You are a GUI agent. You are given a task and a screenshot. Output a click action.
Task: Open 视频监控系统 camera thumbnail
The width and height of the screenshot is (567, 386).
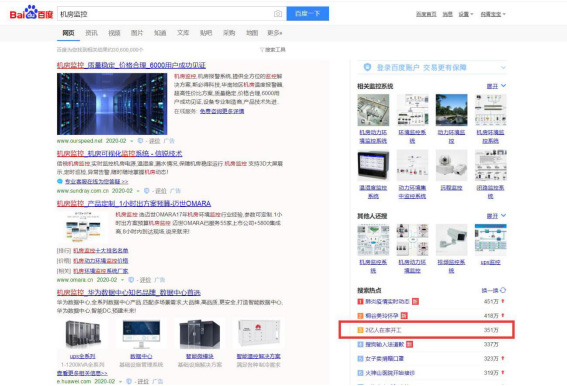tap(451, 240)
